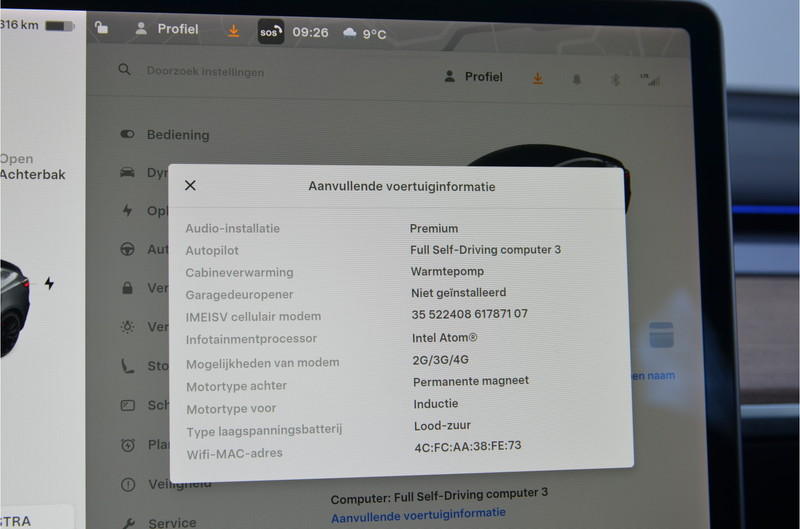Tap the LTE signal strength icon

pos(653,79)
